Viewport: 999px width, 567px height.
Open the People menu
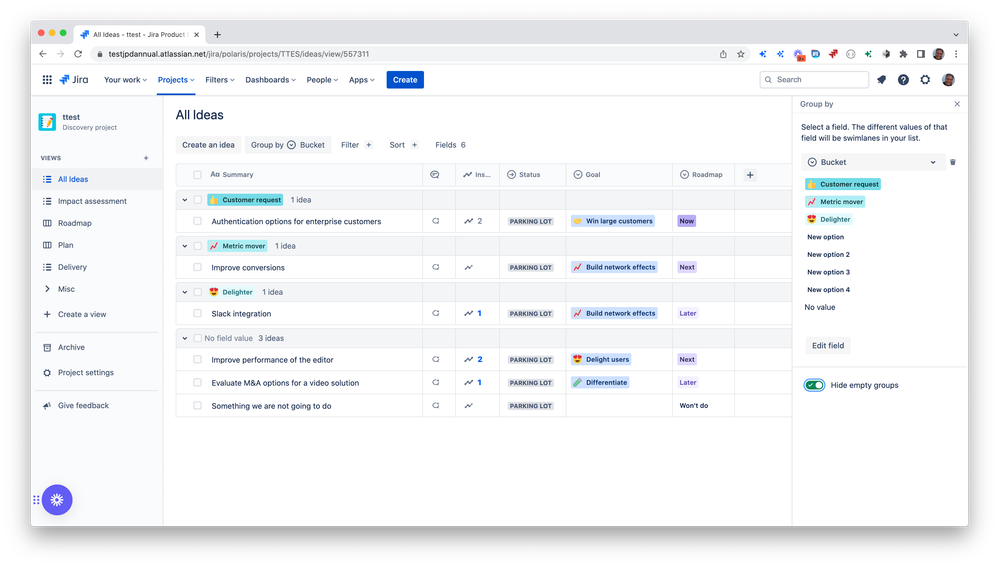(322, 80)
